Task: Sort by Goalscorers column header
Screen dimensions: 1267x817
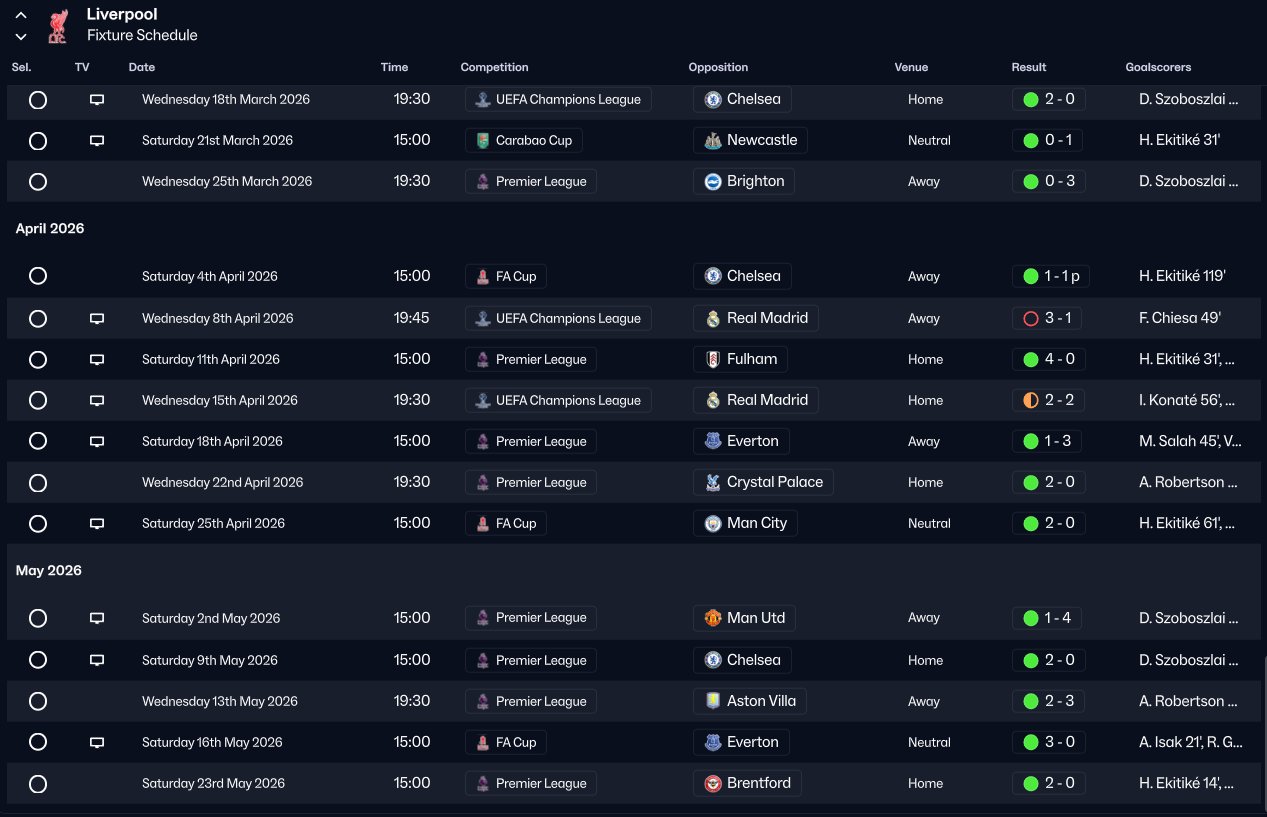Action: [x=1158, y=67]
